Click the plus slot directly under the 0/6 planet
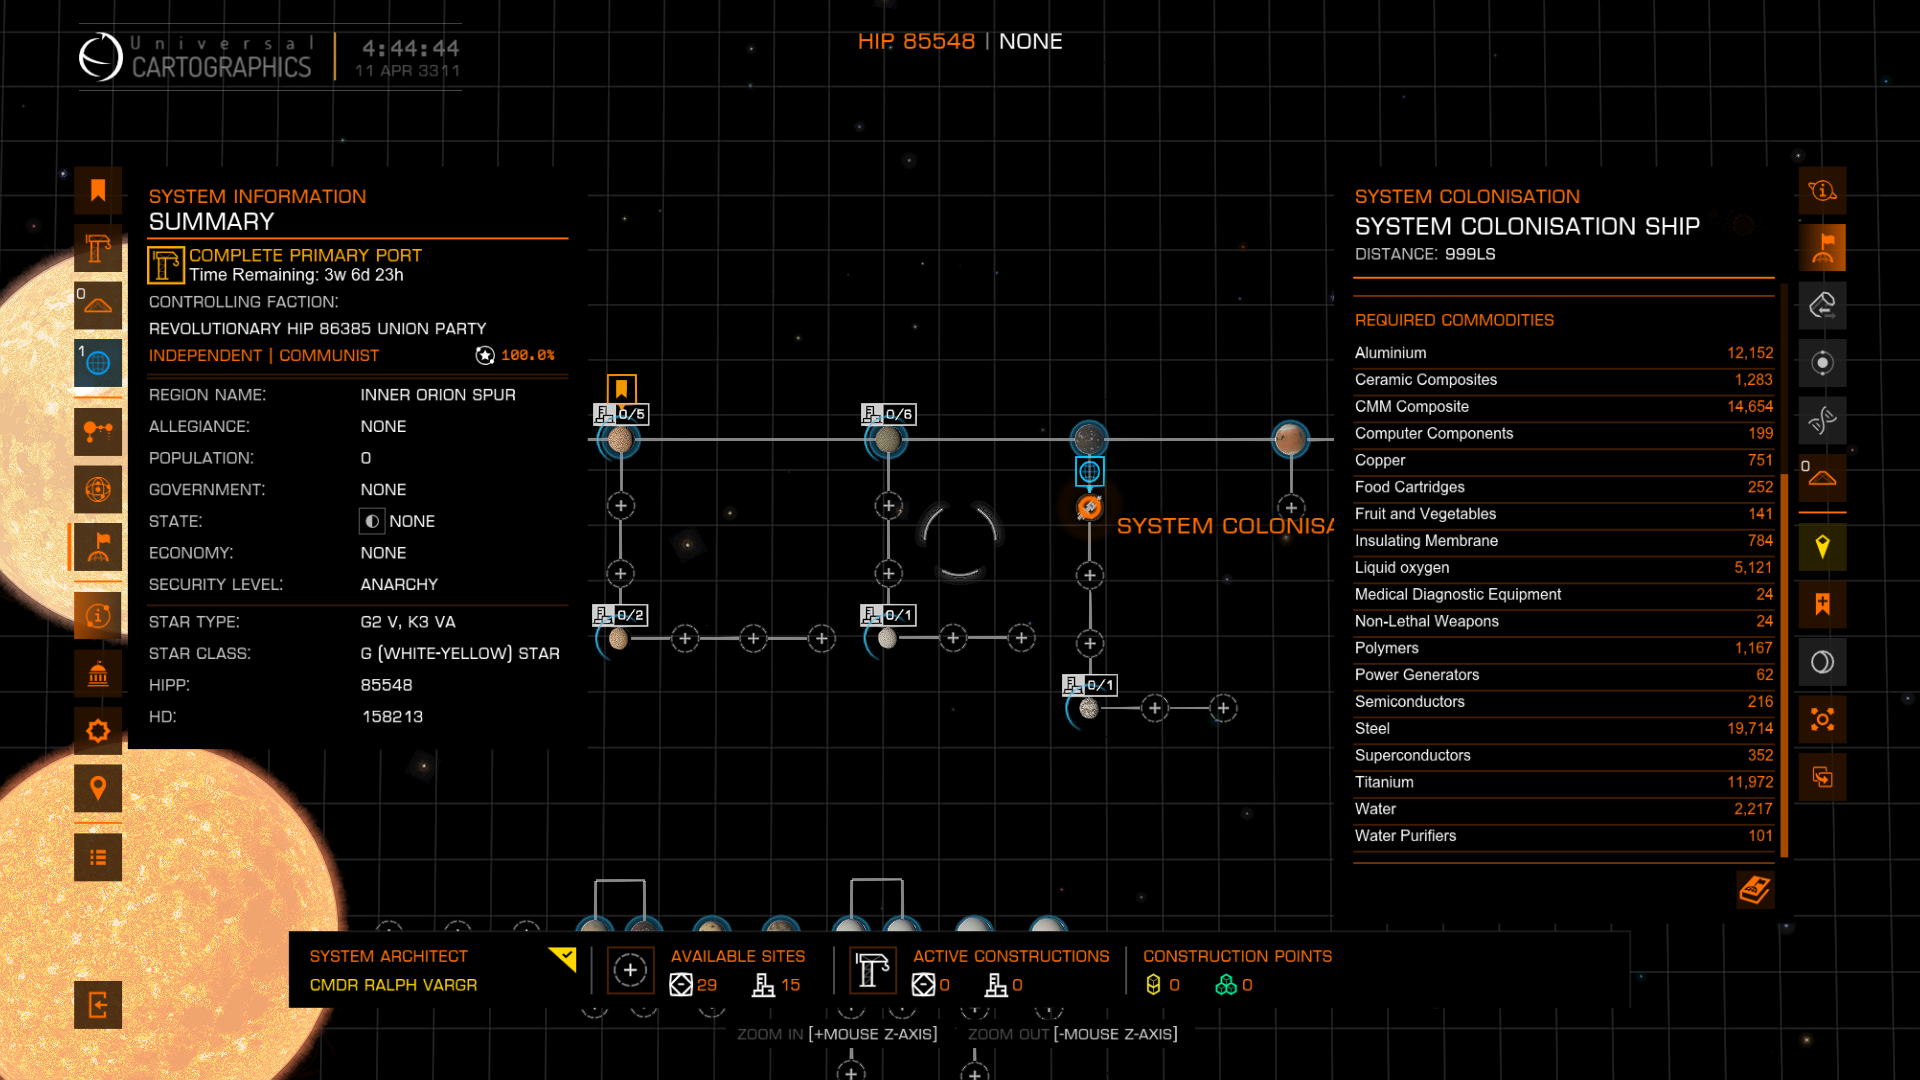Viewport: 1920px width, 1080px height. click(888, 506)
